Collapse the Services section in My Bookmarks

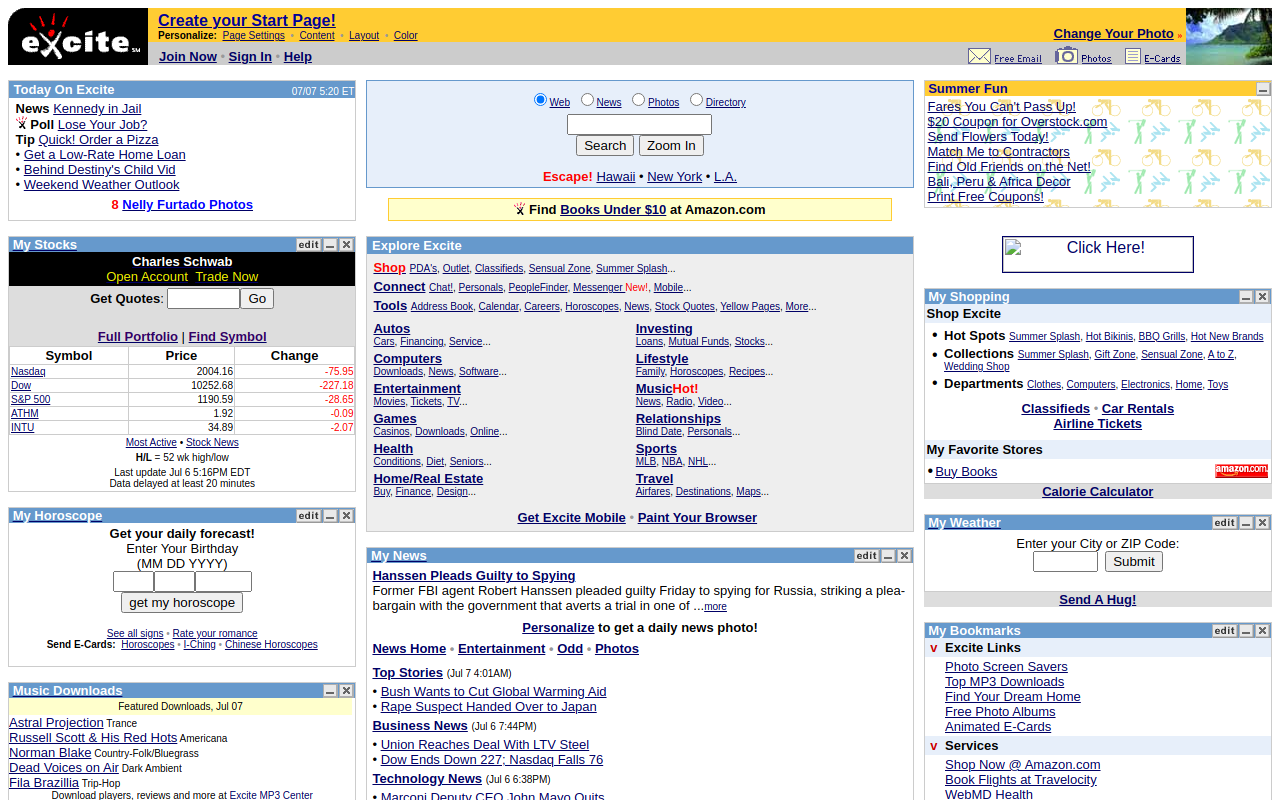tap(933, 745)
